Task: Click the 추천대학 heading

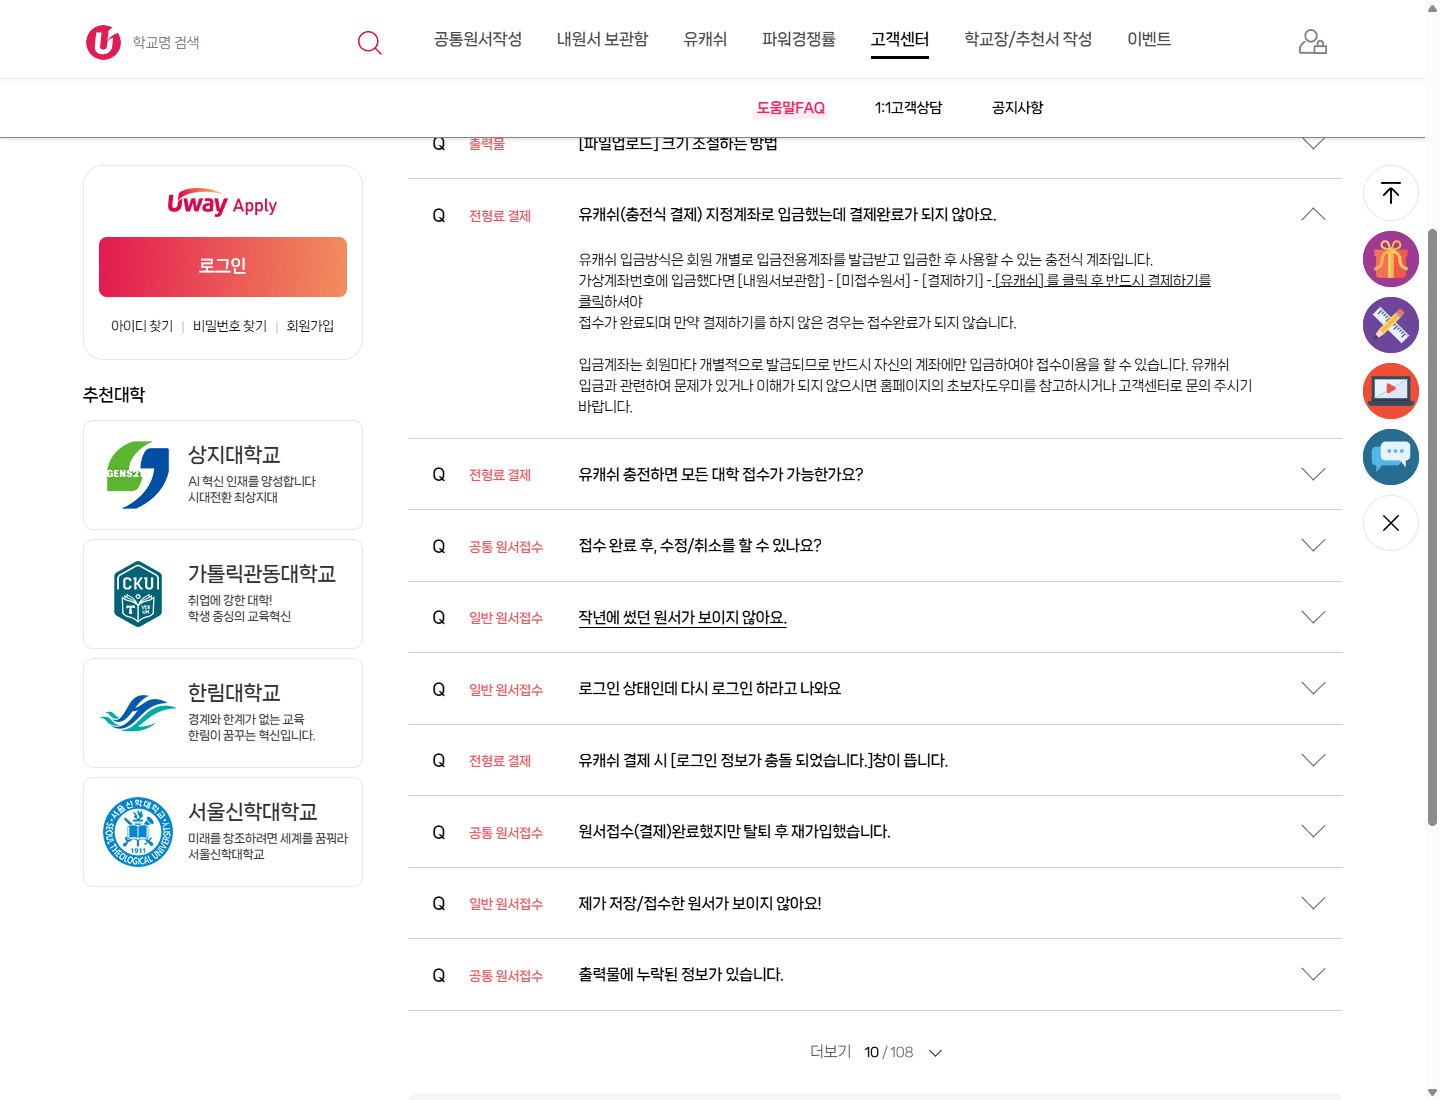Action: click(114, 395)
